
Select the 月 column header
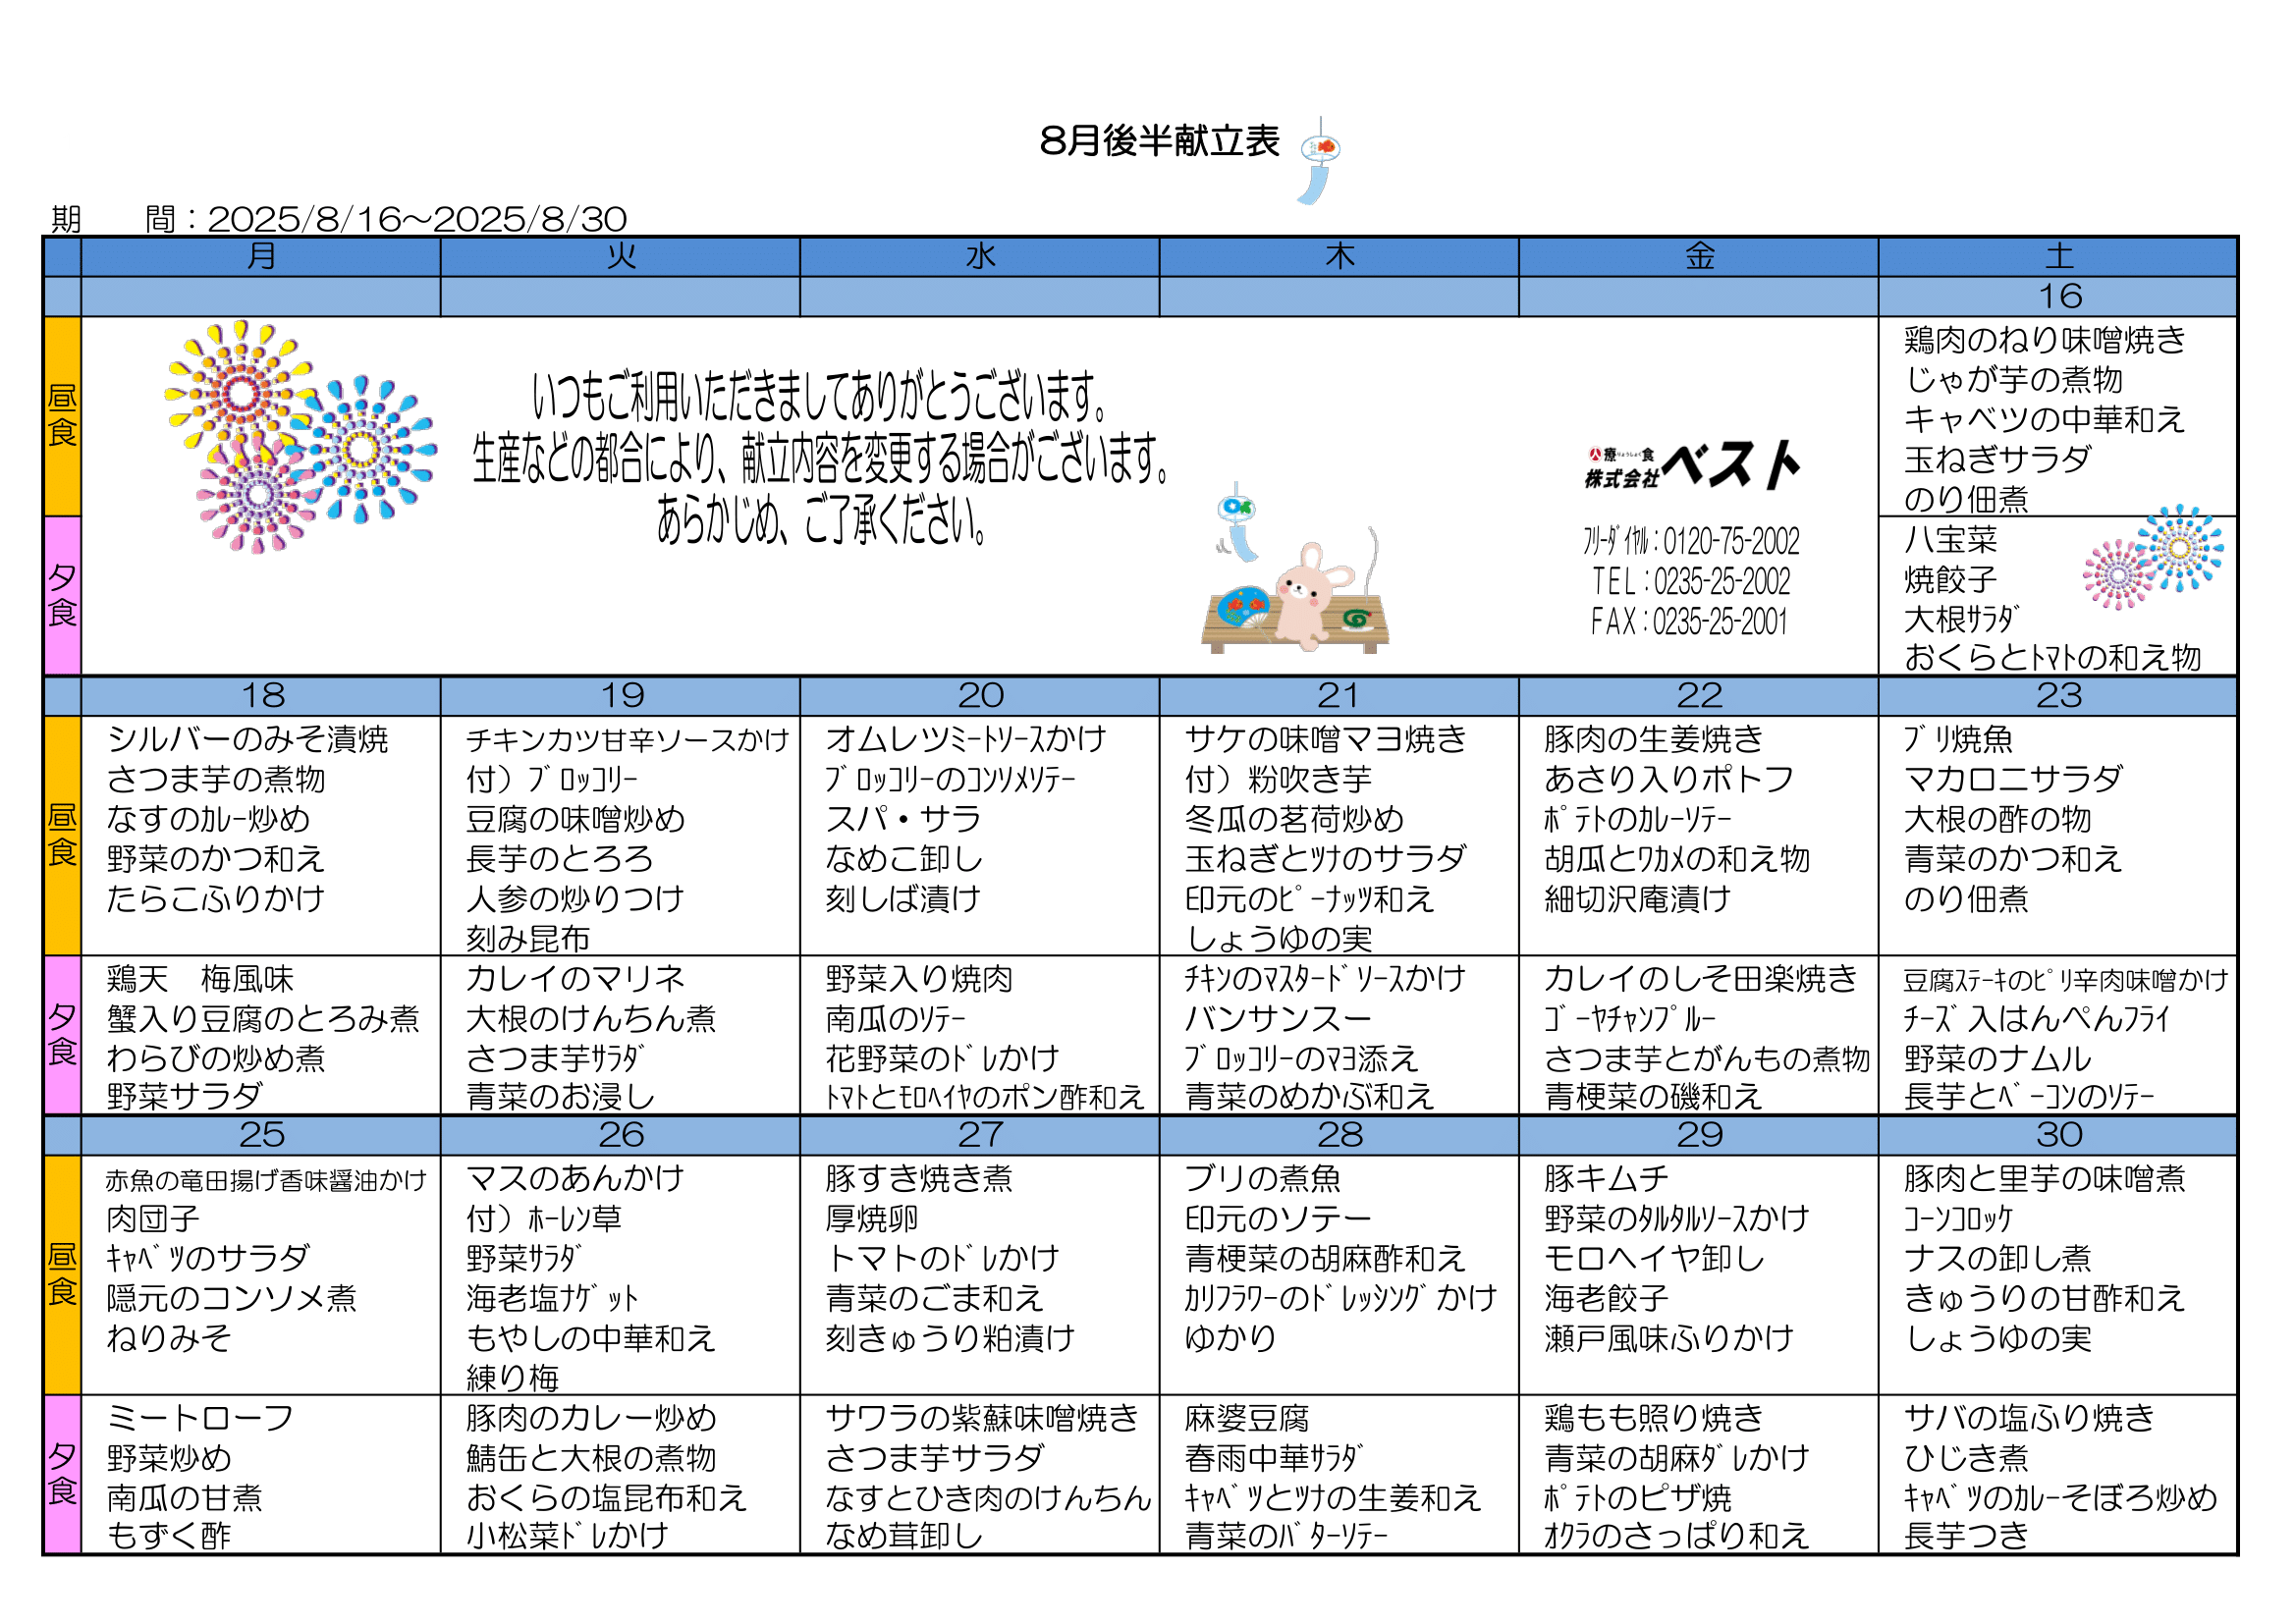point(261,257)
